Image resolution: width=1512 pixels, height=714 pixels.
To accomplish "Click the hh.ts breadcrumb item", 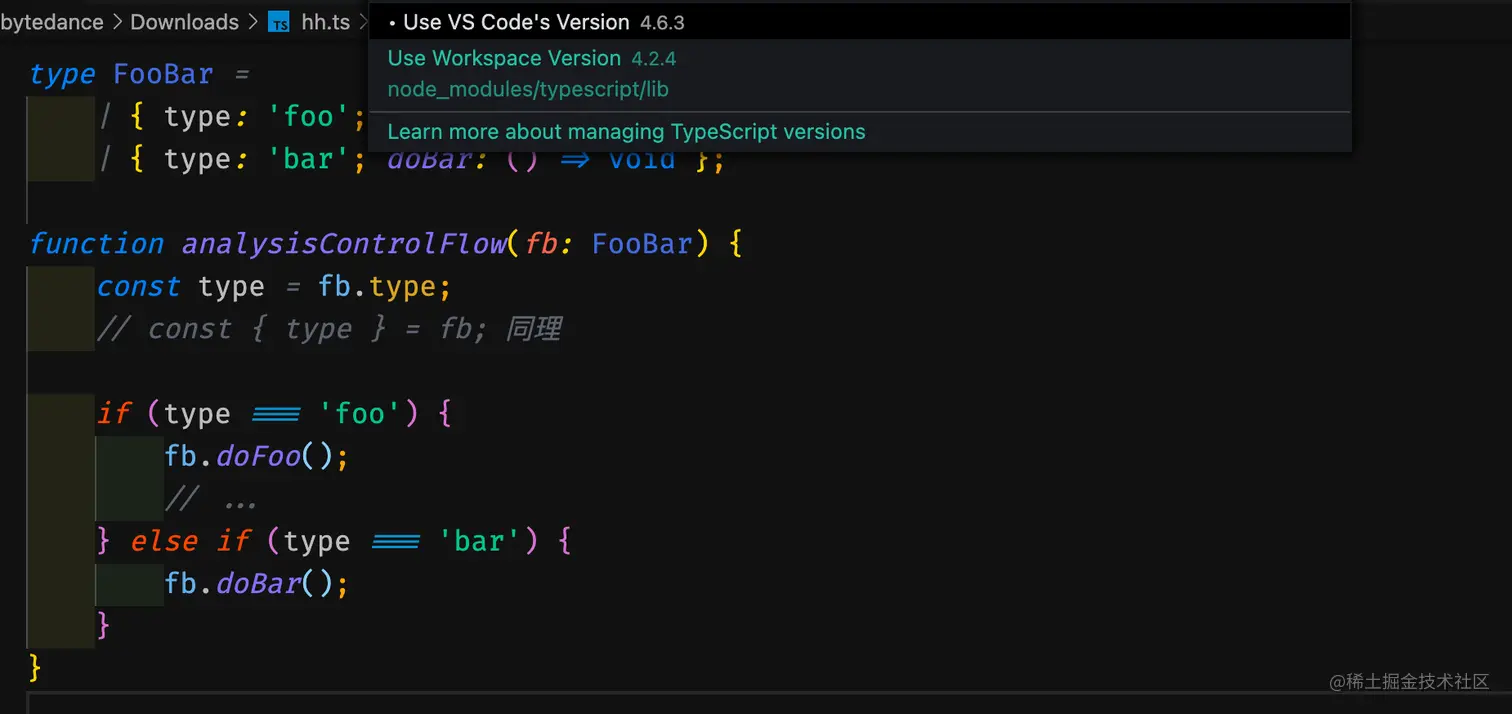I will [325, 22].
